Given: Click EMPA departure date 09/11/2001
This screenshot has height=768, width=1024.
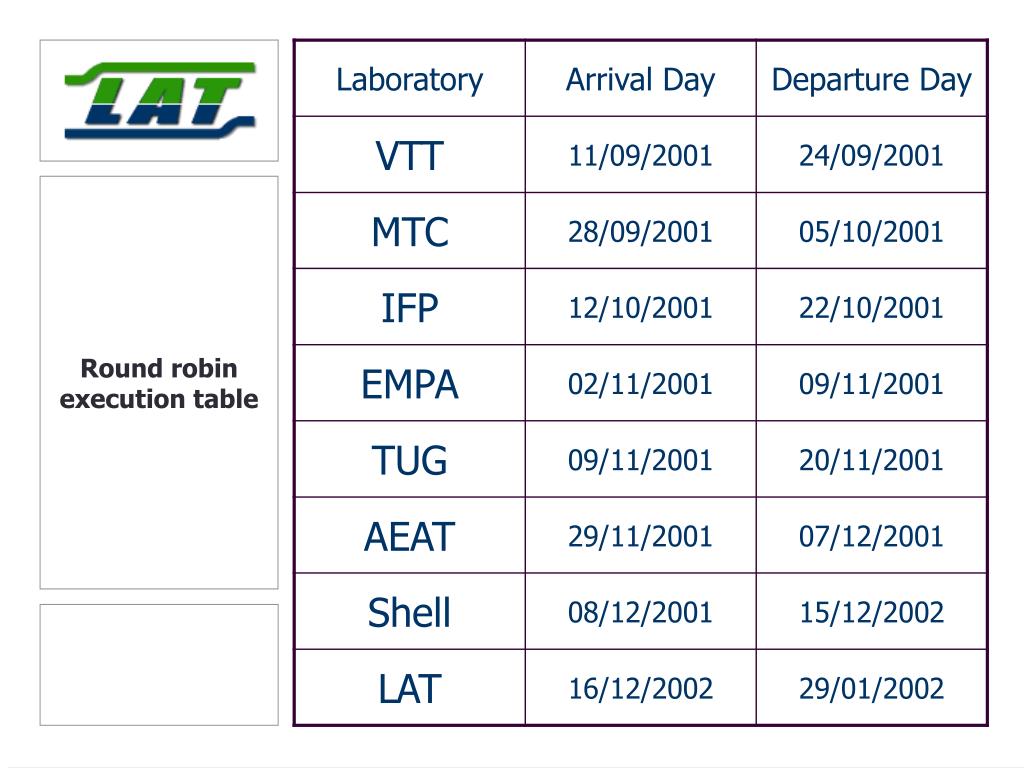Looking at the screenshot, I should [x=871, y=383].
